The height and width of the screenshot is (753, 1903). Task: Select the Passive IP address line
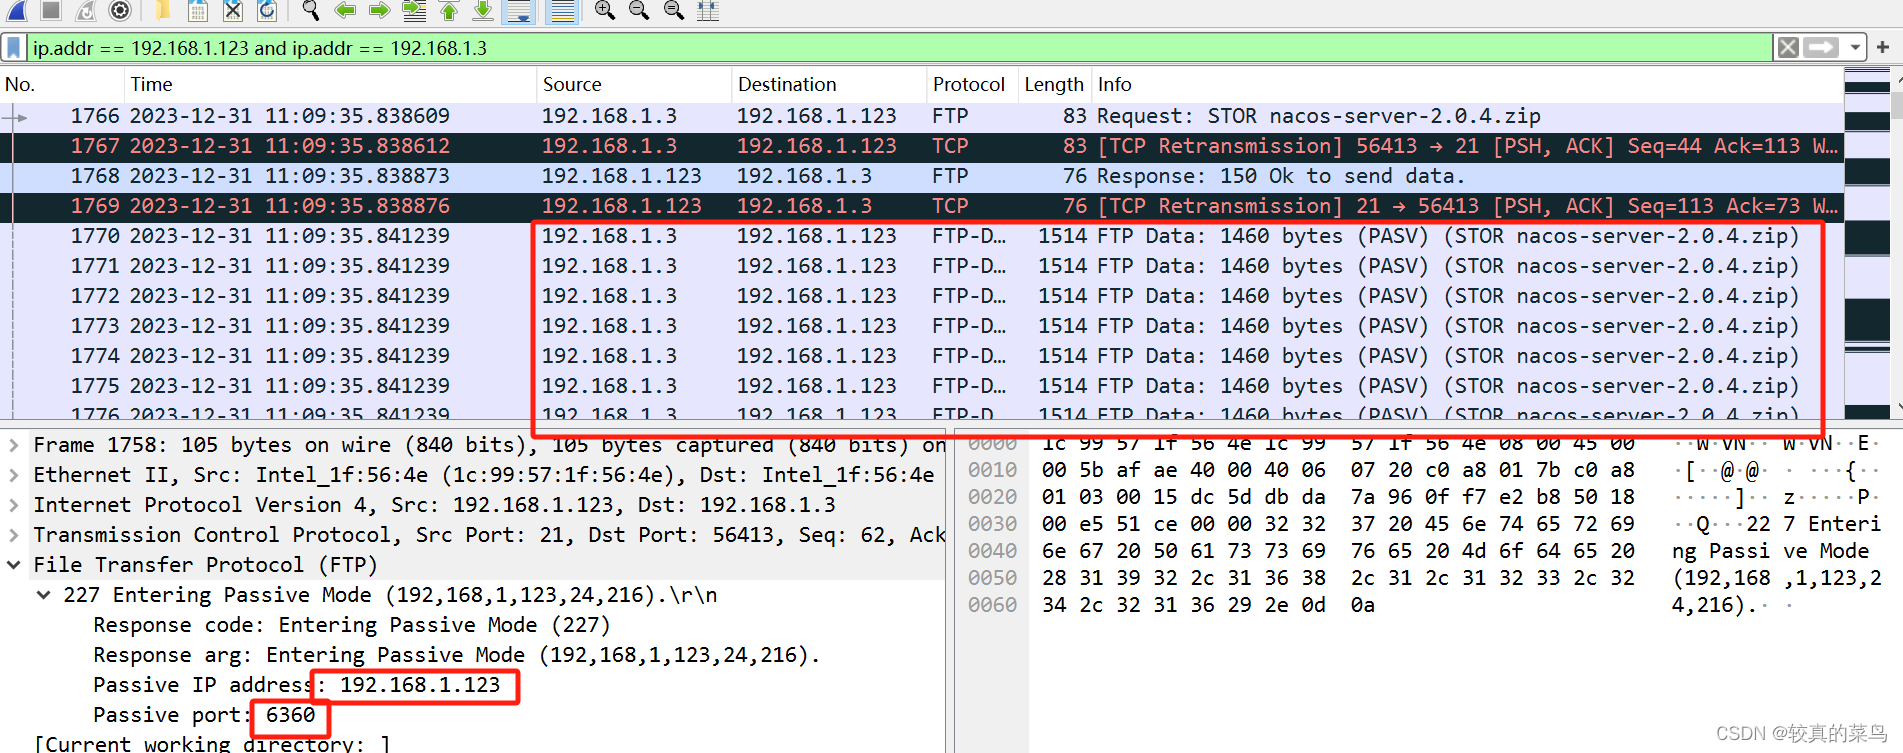point(297,685)
